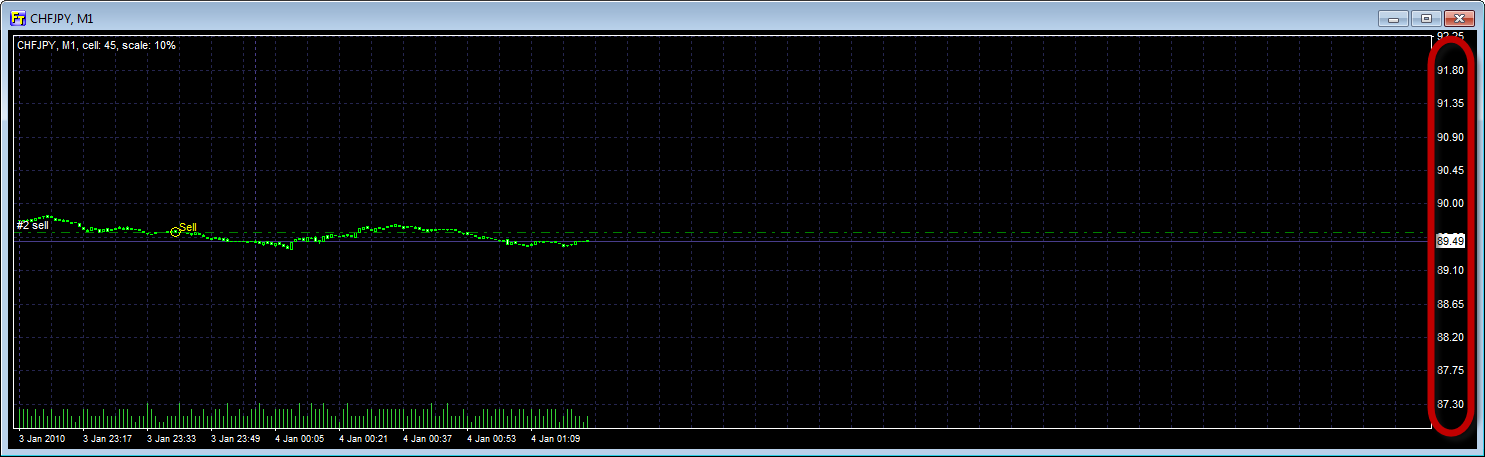Click the CHFJPY chart window icon
1485x457 pixels.
coord(17,18)
